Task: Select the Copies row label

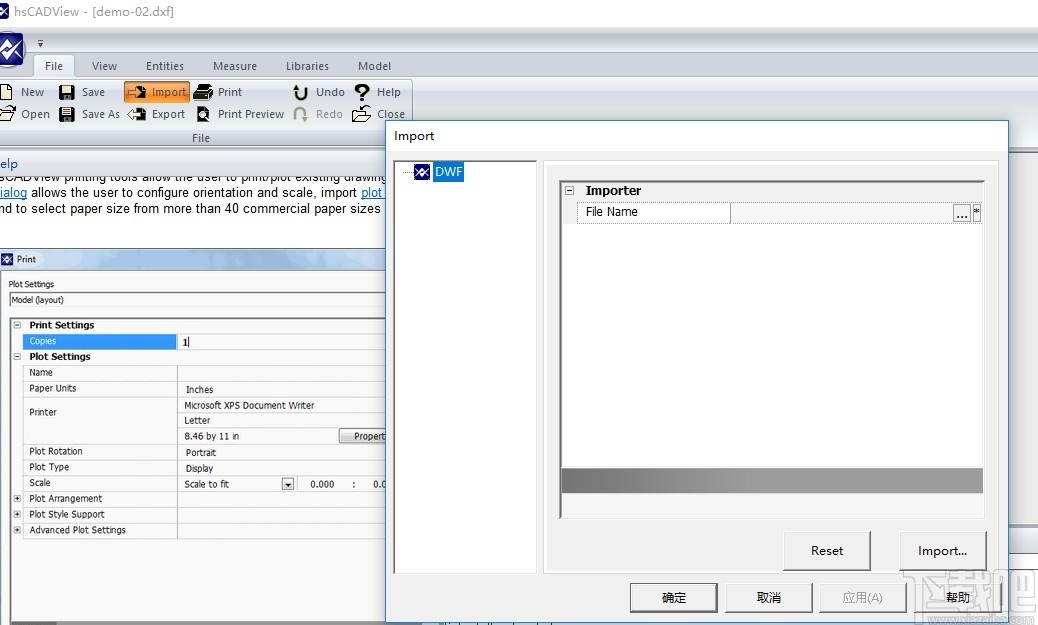Action: 99,341
